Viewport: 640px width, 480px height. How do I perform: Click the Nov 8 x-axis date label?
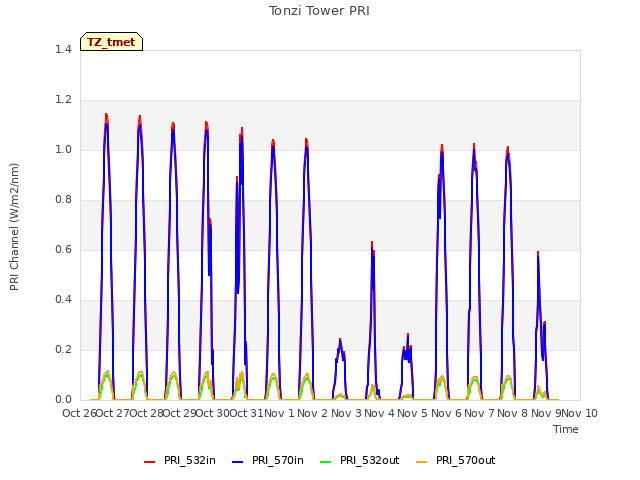513,413
